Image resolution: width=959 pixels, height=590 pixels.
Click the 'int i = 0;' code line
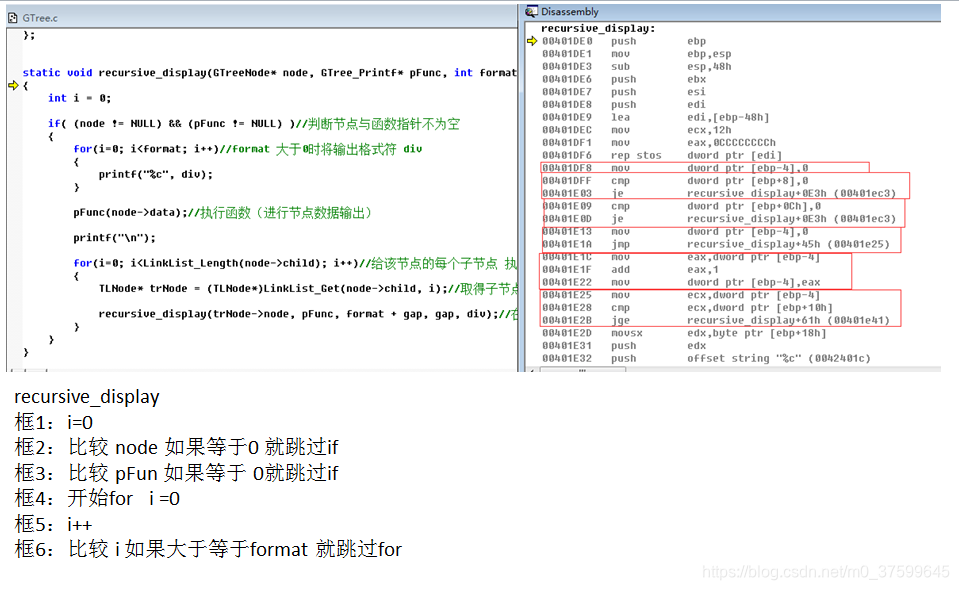click(80, 98)
